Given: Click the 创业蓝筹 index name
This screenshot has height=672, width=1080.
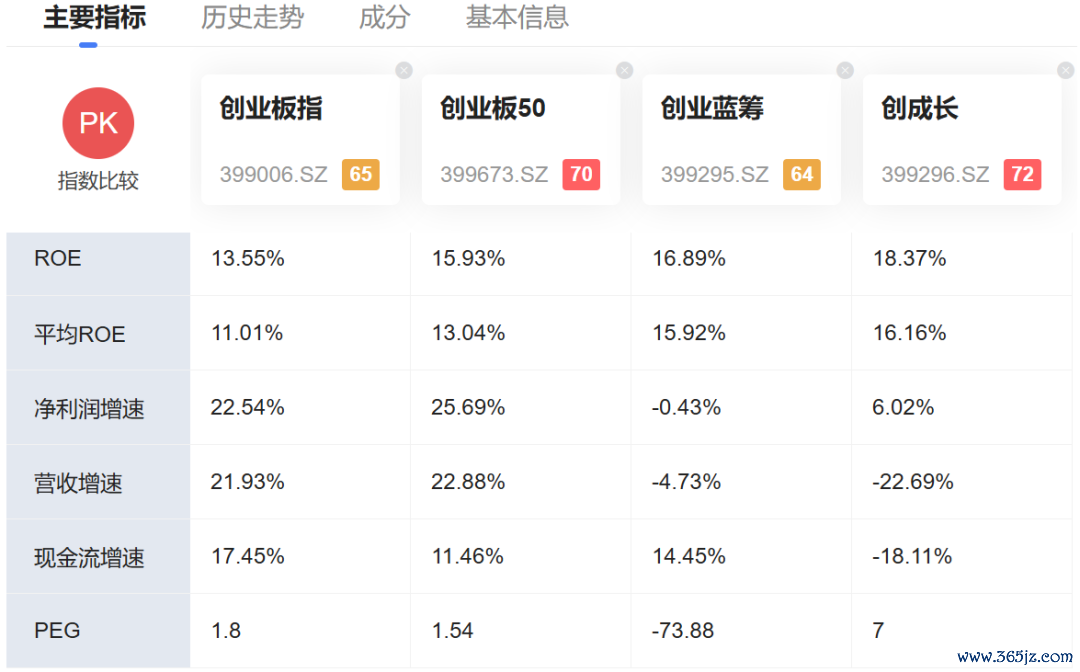Looking at the screenshot, I should (x=712, y=108).
